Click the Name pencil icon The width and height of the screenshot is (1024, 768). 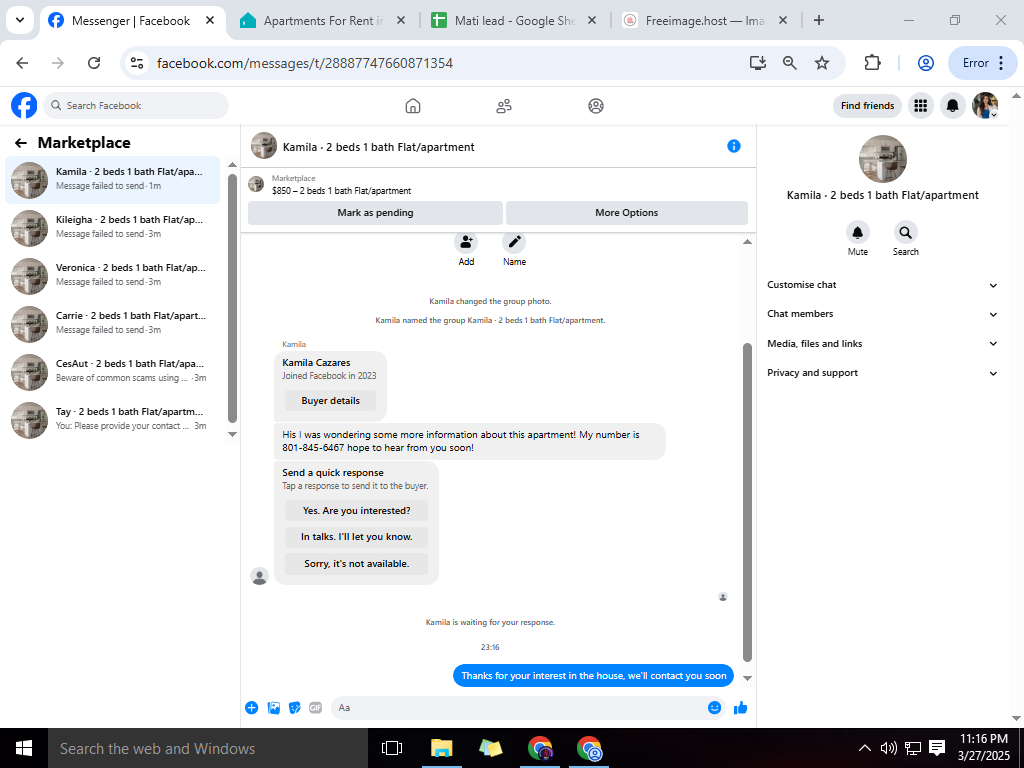click(514, 242)
